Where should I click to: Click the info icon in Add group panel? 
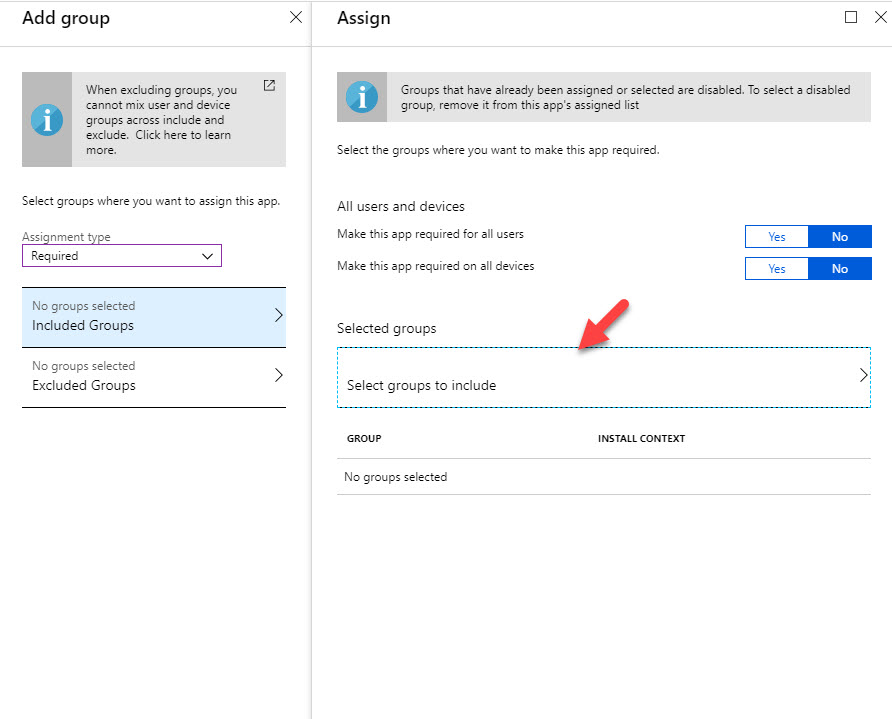pyautogui.click(x=47, y=120)
